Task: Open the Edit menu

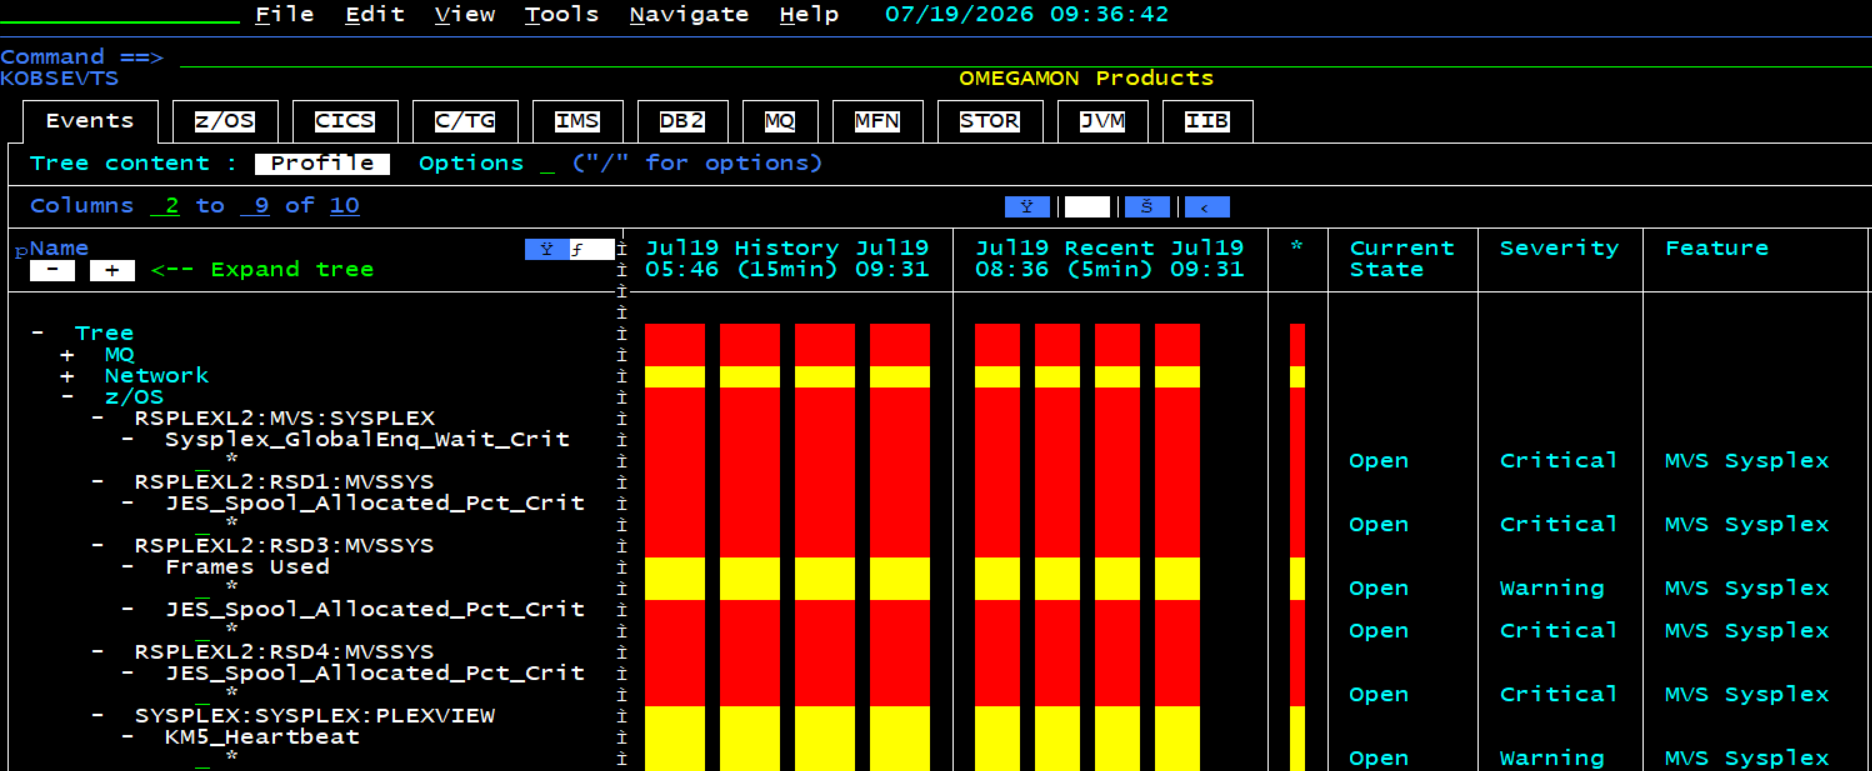Action: [x=375, y=14]
